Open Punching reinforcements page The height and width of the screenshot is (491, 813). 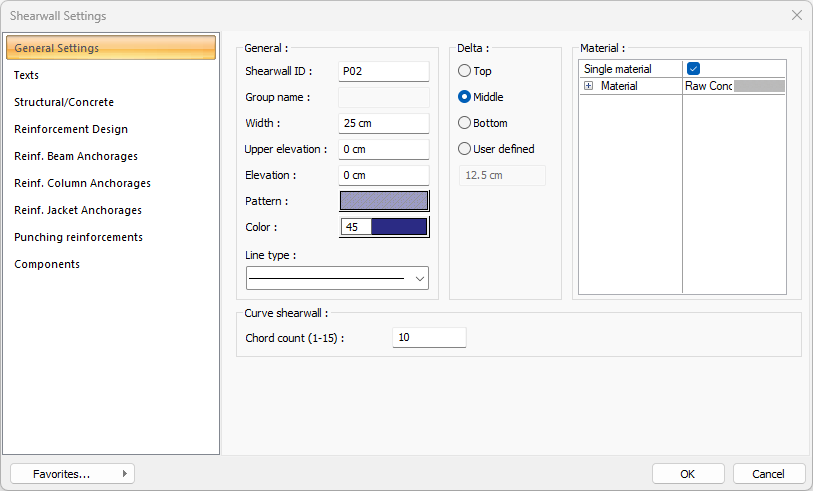point(78,237)
